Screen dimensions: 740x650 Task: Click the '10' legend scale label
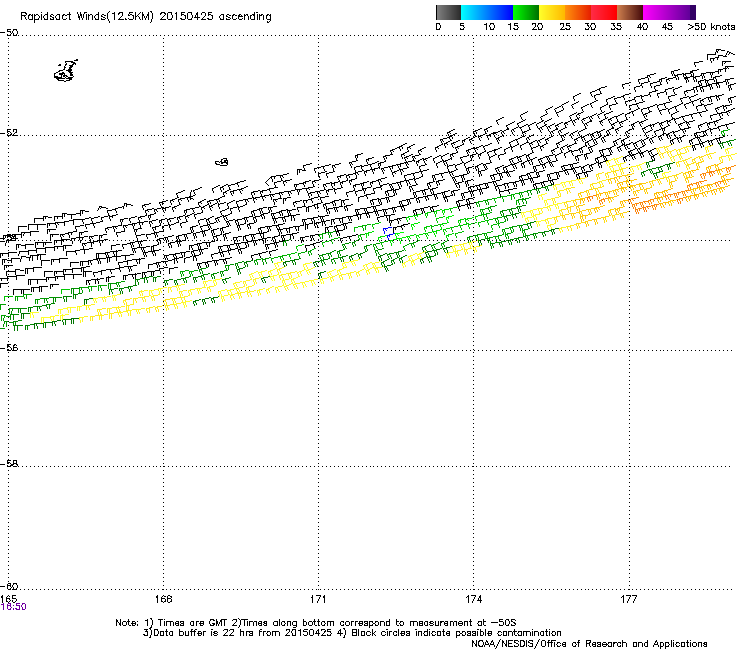[x=489, y=27]
